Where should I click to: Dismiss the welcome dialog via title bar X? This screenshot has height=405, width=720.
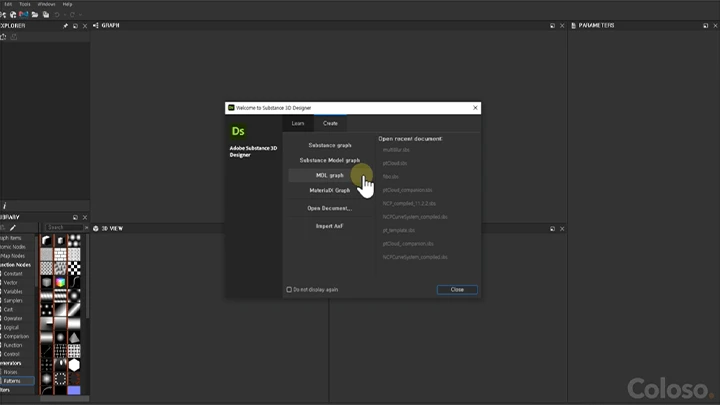tap(475, 108)
